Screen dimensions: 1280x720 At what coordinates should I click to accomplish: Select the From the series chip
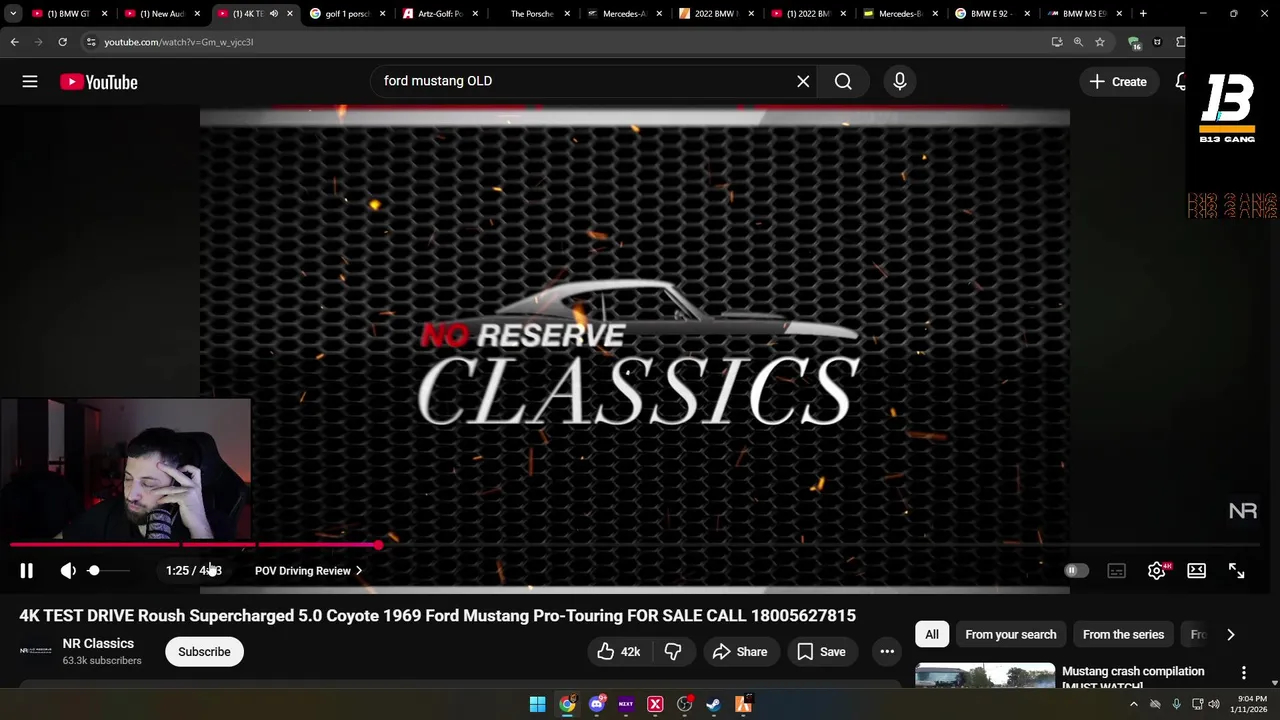(1123, 635)
